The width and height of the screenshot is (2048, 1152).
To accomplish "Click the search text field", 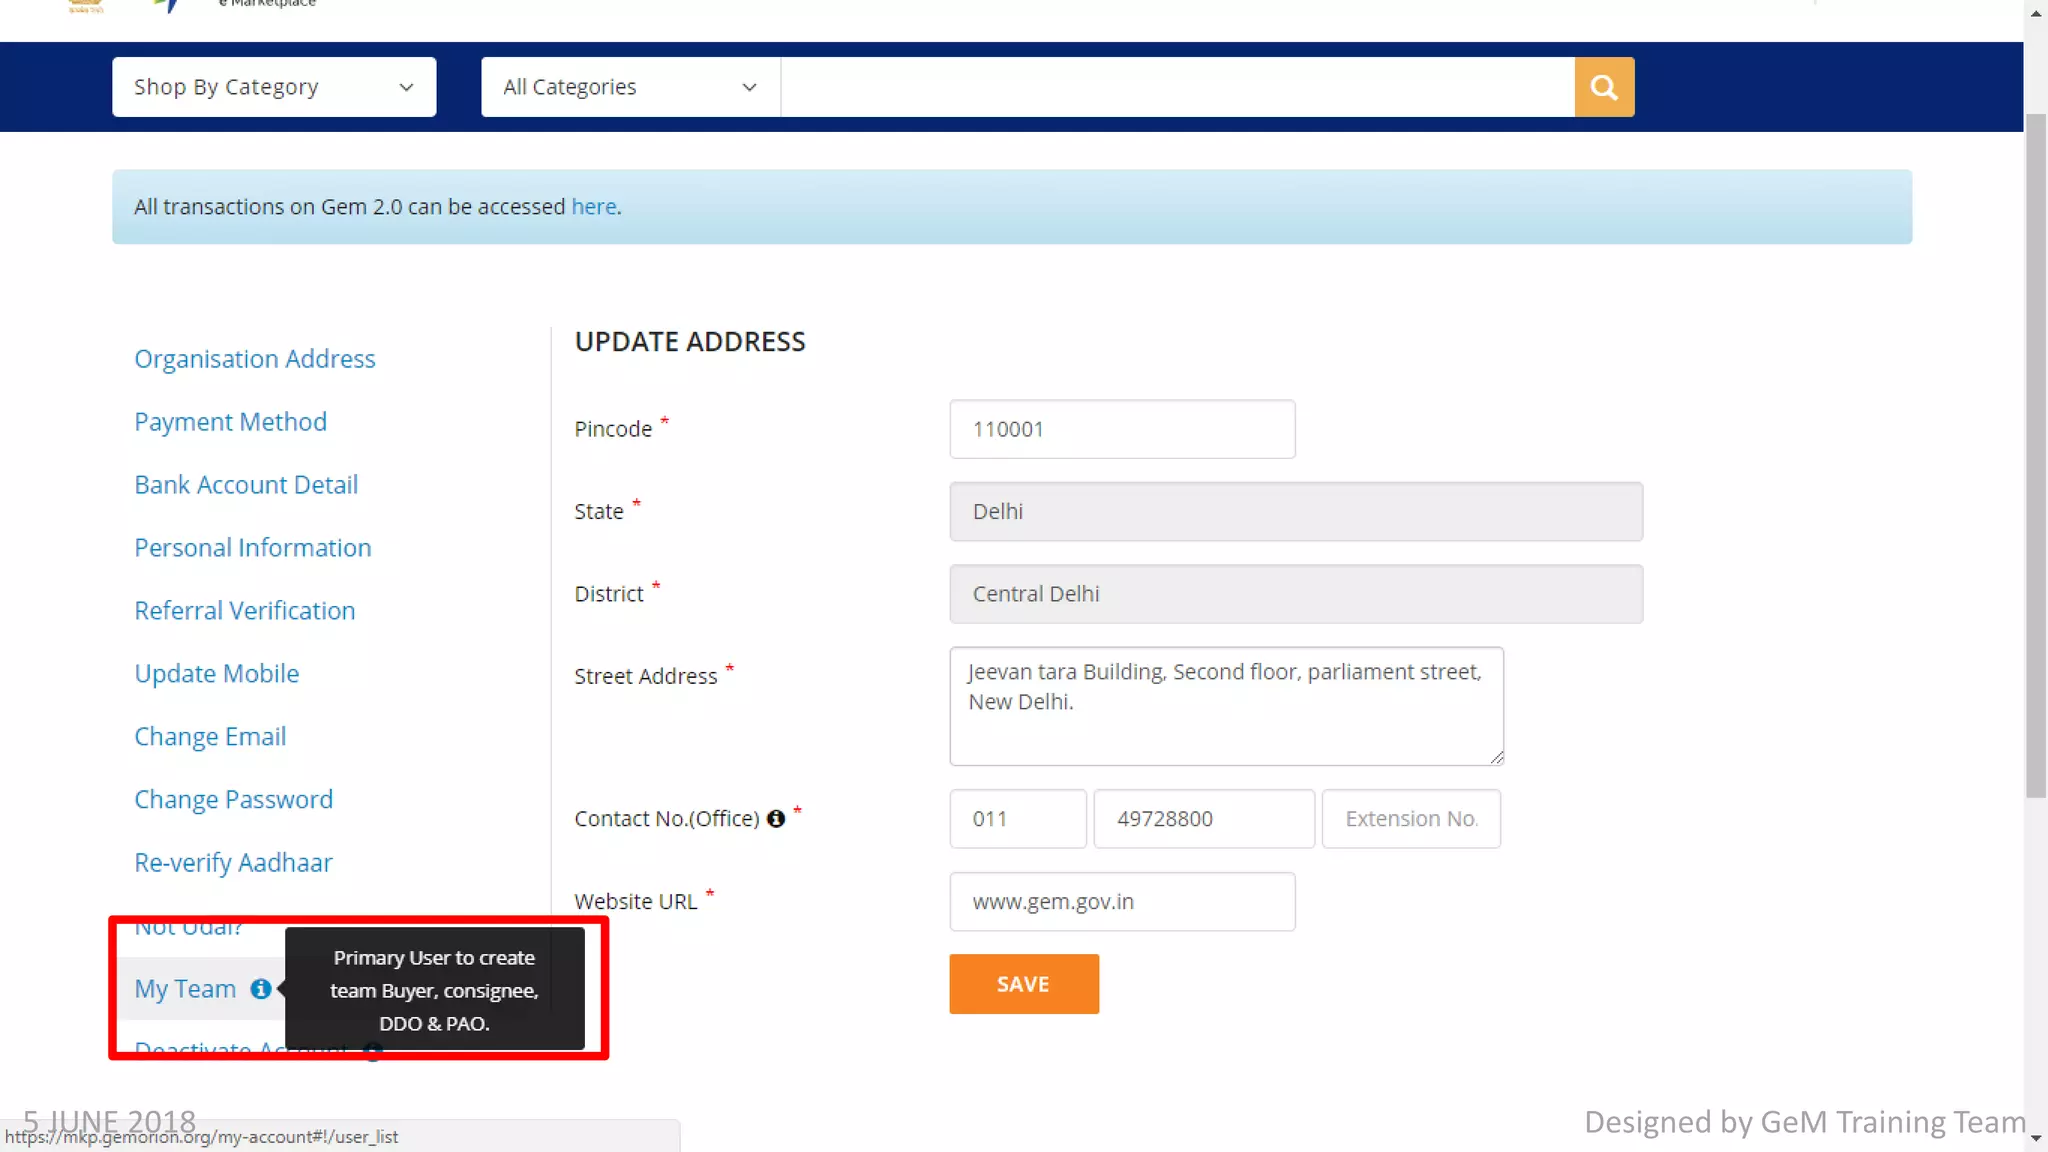I will pyautogui.click(x=1177, y=87).
